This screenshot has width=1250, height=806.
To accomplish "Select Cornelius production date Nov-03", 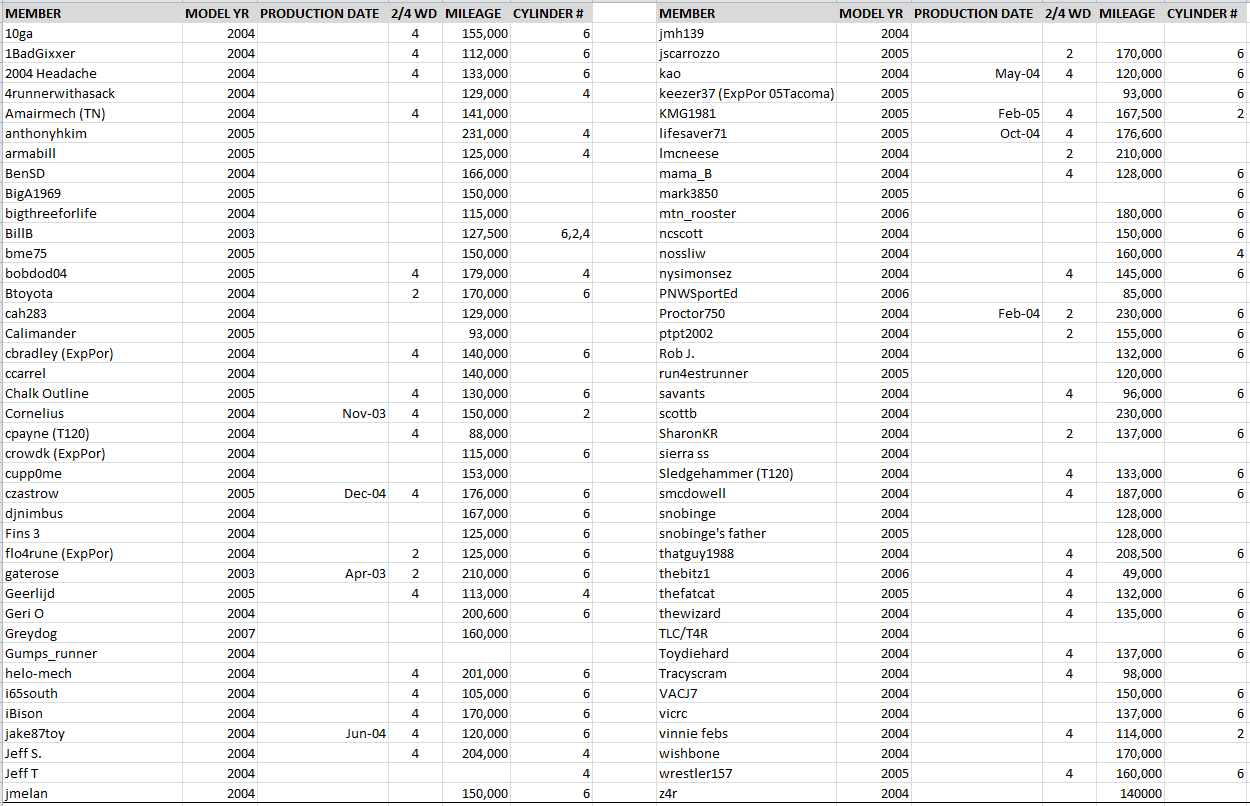I will click(x=323, y=413).
